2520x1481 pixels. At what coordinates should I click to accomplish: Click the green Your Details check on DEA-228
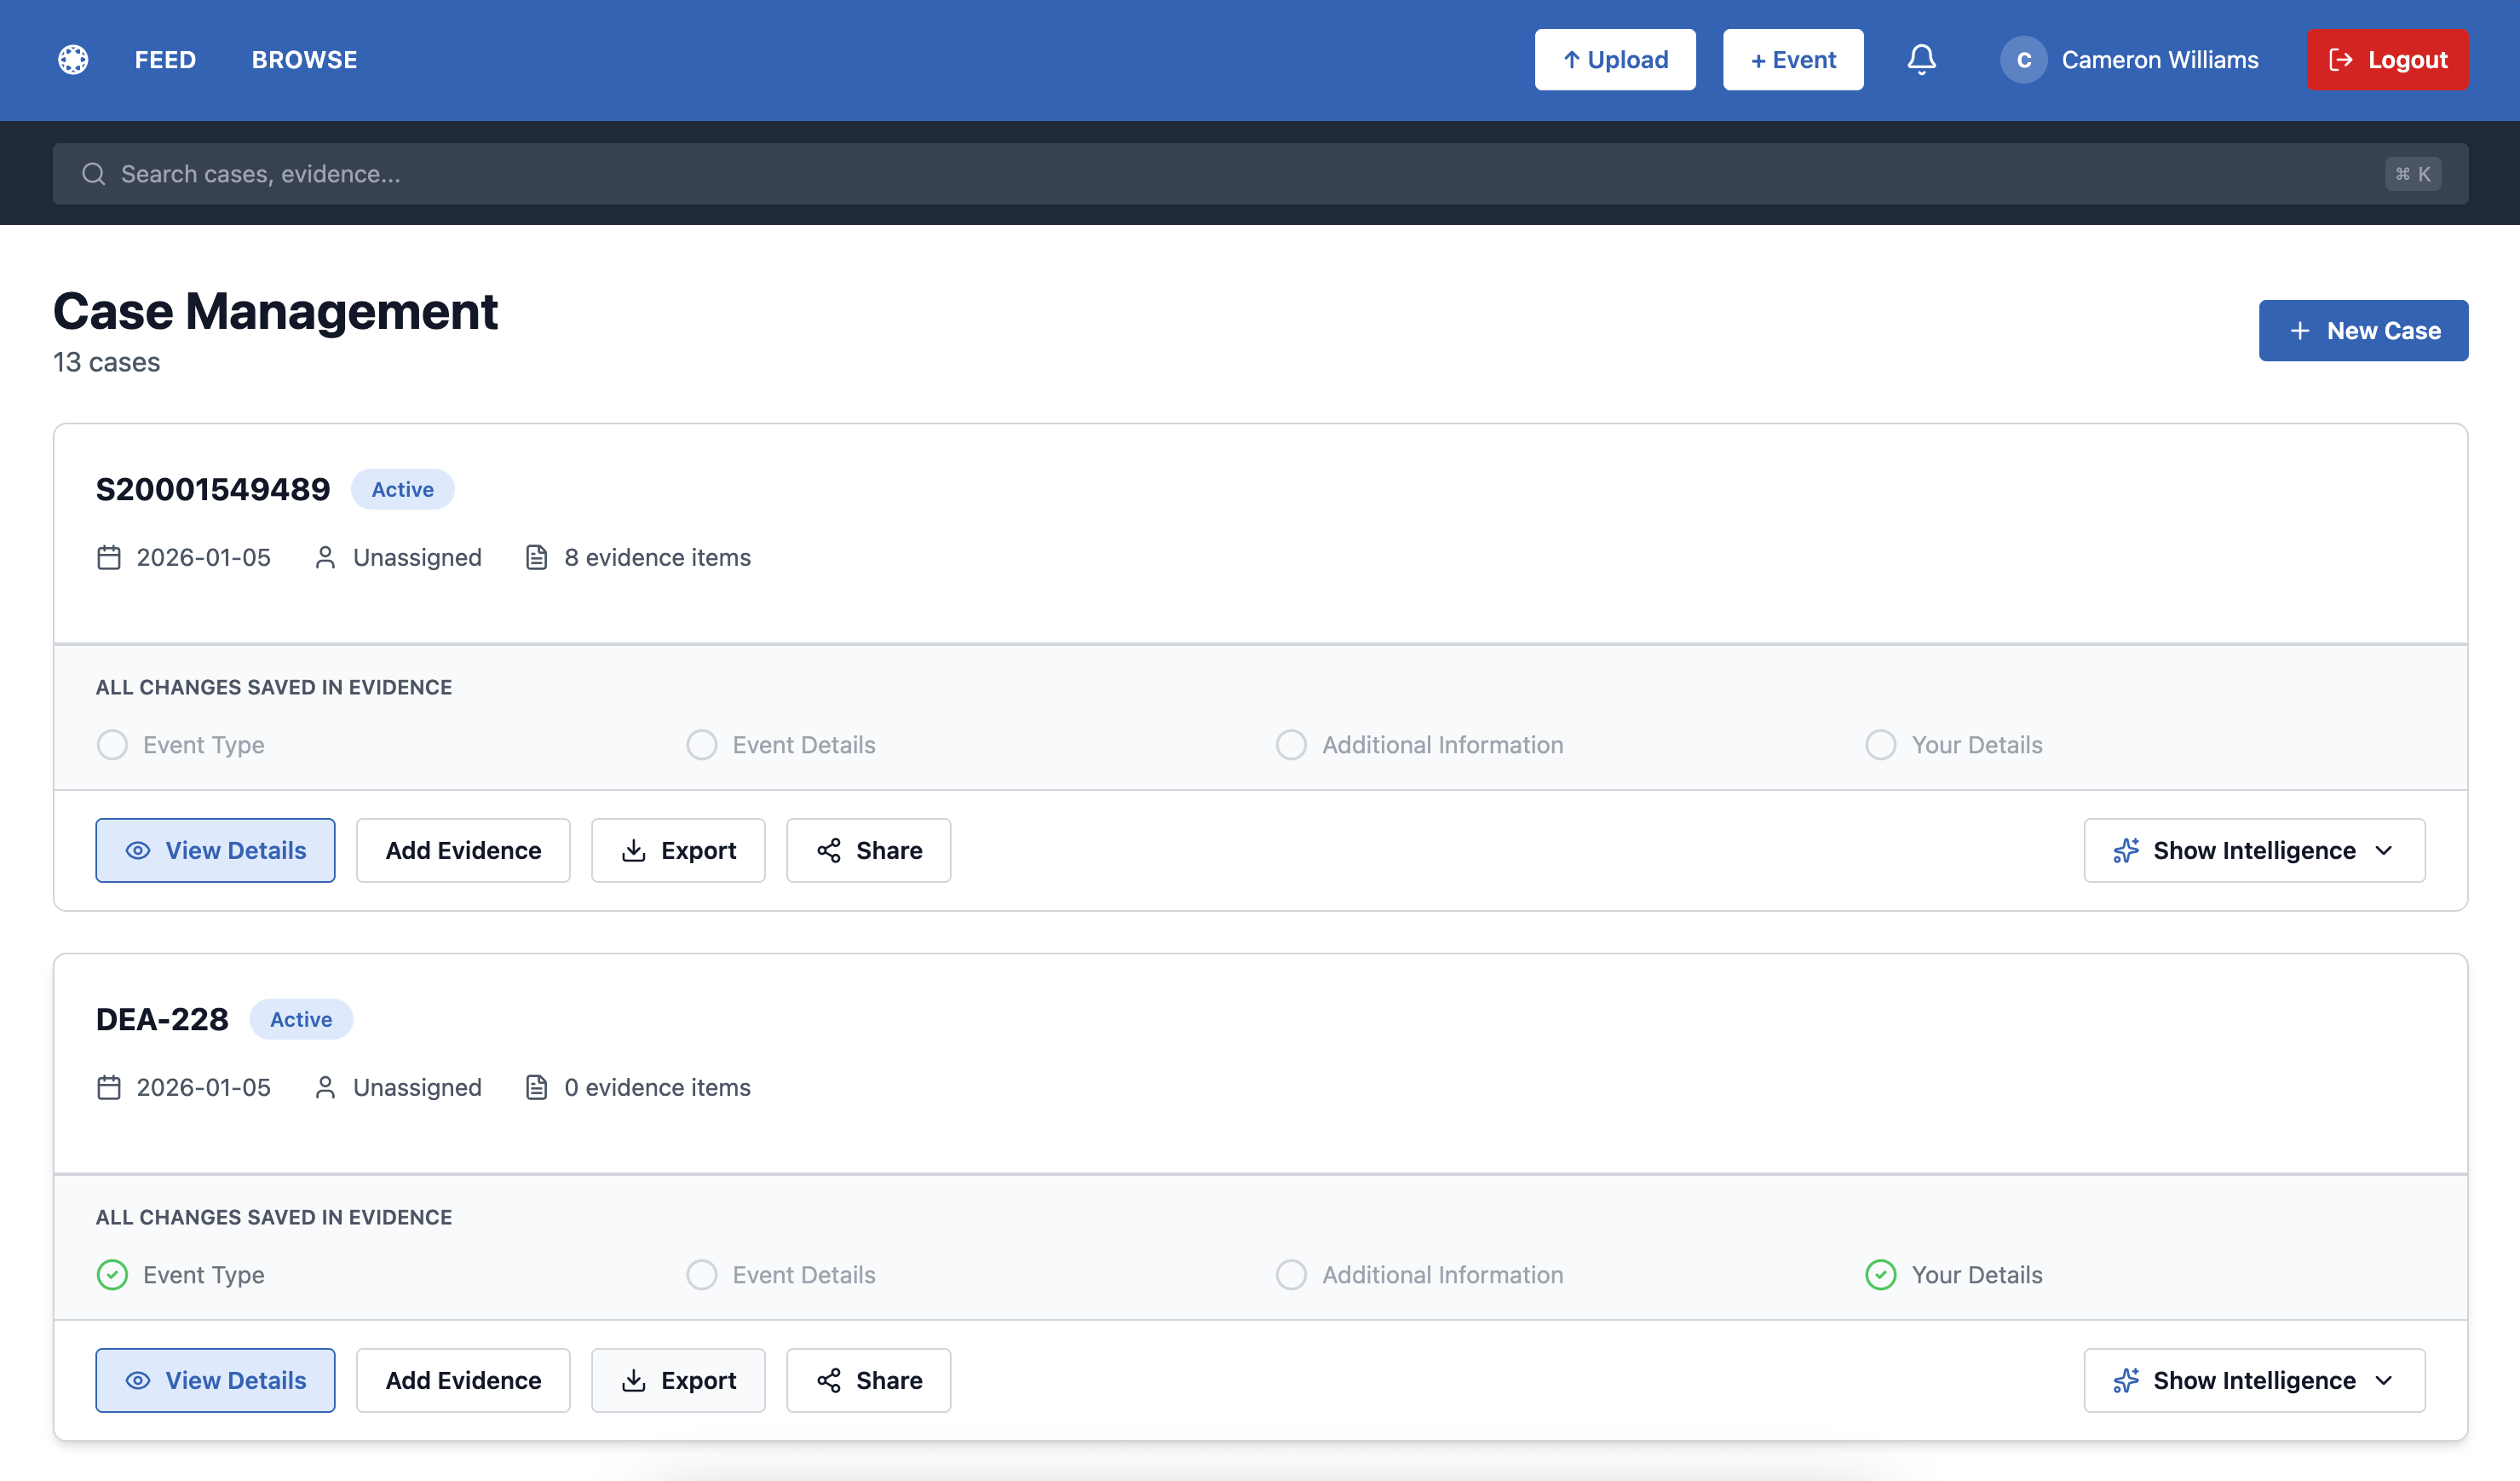coord(1881,1274)
